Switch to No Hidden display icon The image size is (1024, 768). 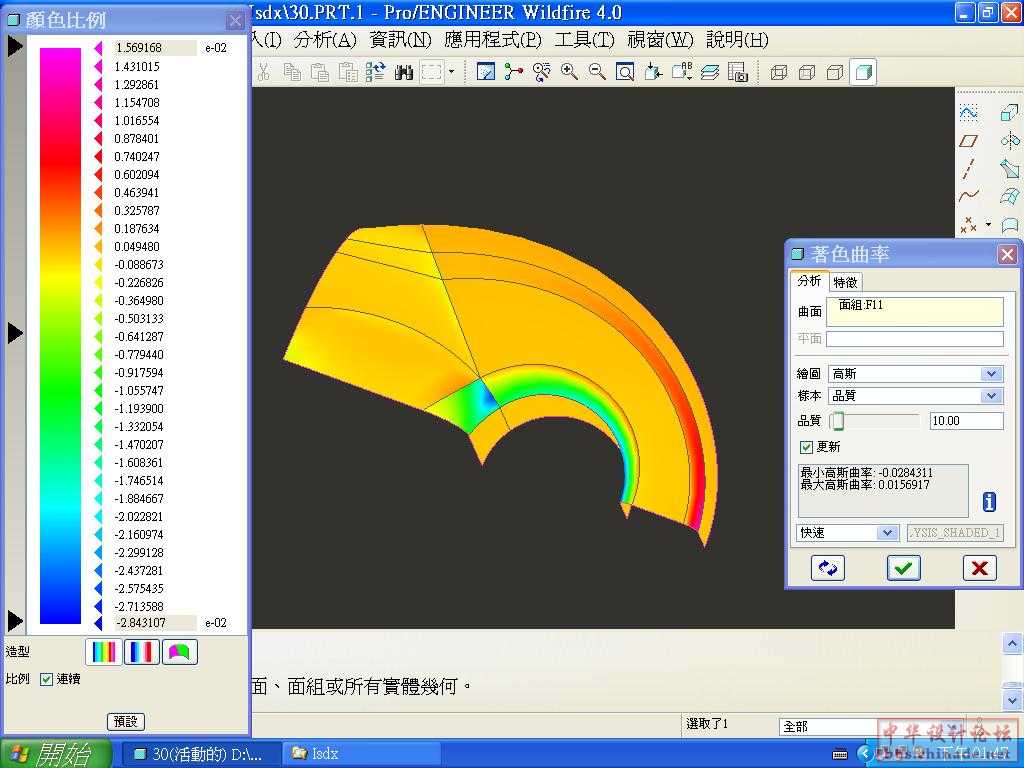click(835, 72)
